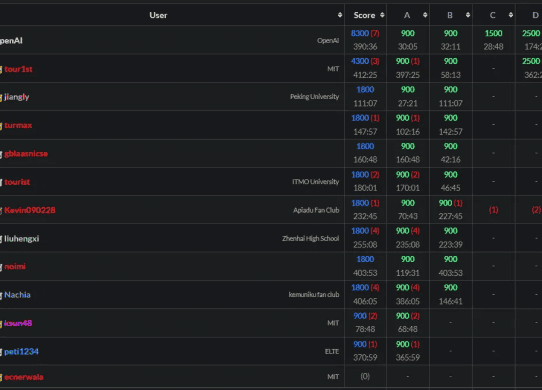Viewport: 542px width, 390px height.
Task: Click kemuniku fan club affiliation
Action: point(314,295)
